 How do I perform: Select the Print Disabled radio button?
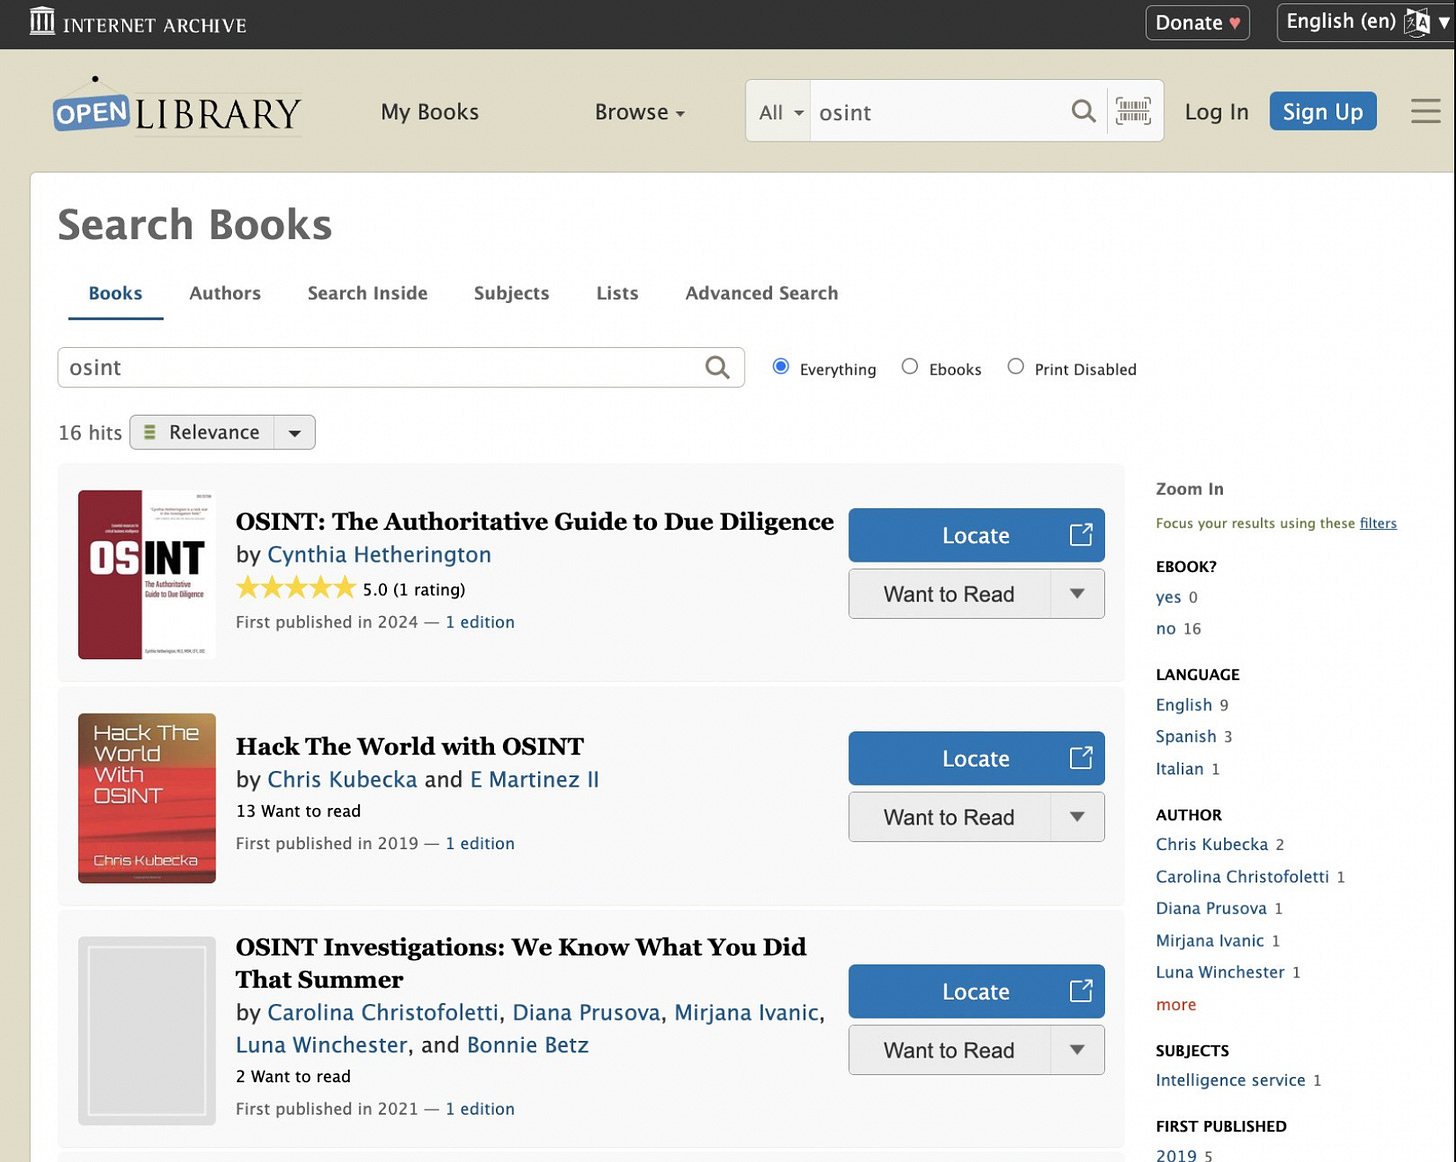point(1016,367)
